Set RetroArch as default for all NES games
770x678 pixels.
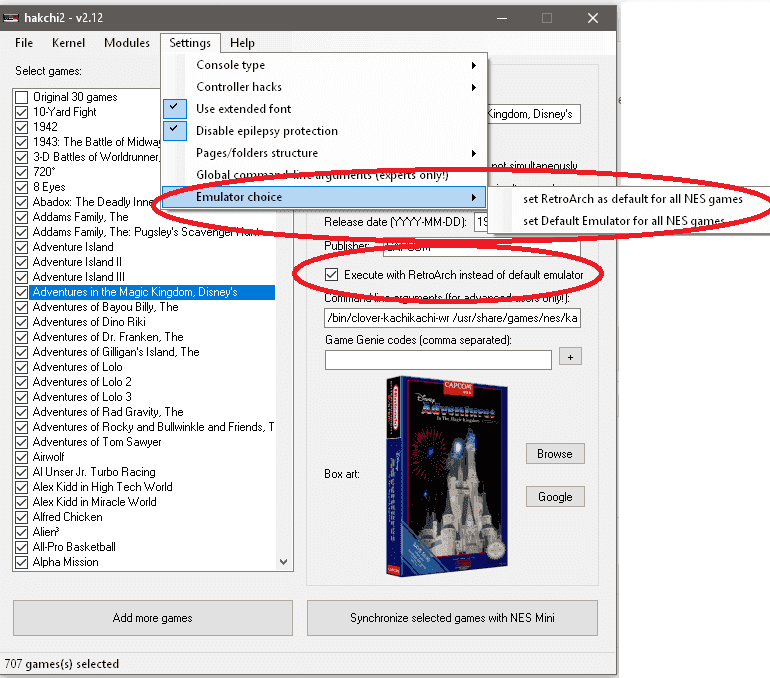coord(632,199)
